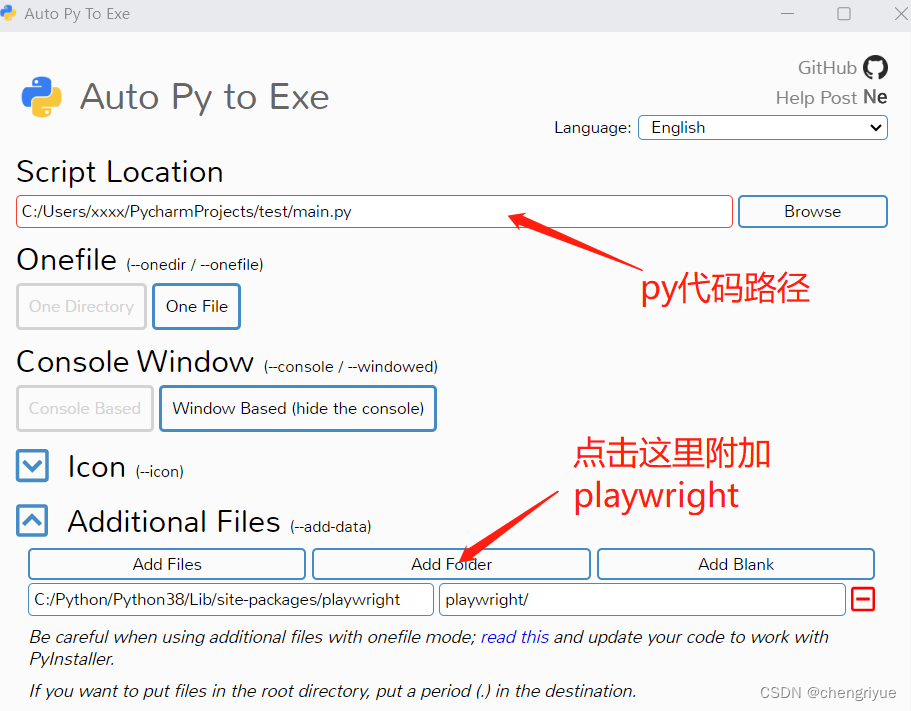Viewport: 911px width, 711px height.
Task: Maximize the Auto Py To Exe window
Action: click(x=844, y=13)
